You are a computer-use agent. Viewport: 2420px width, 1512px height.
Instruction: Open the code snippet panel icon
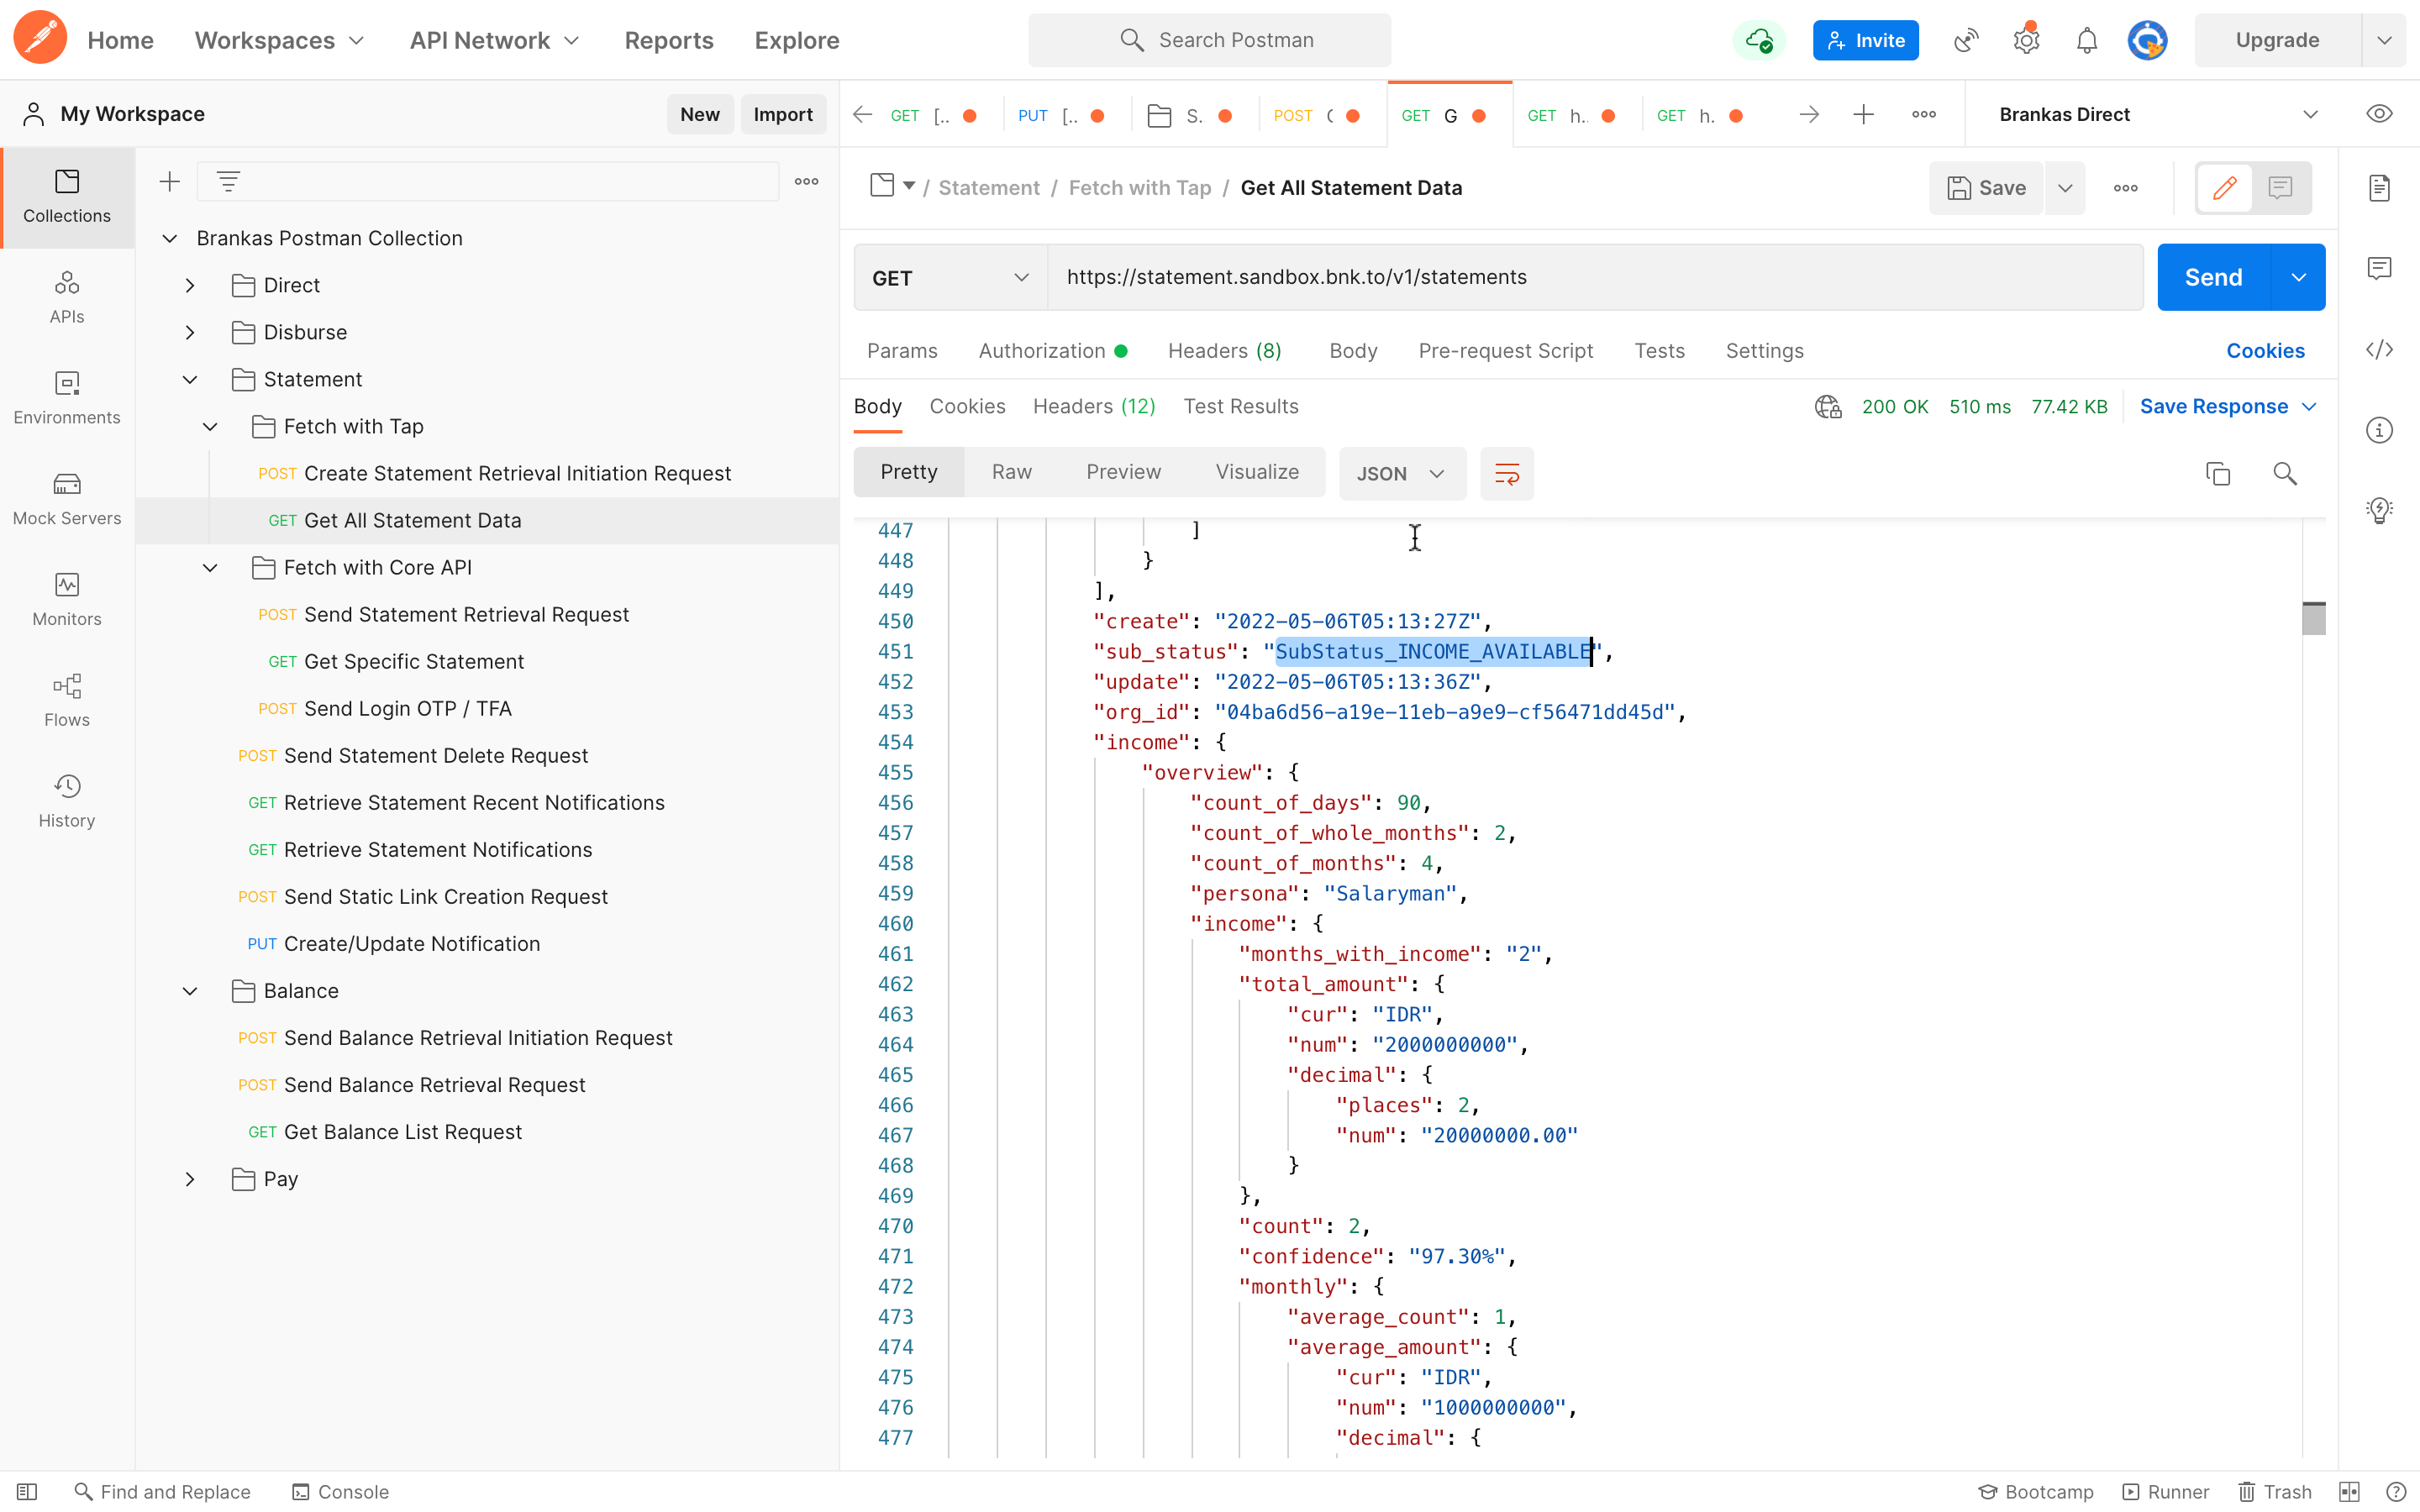tap(2379, 350)
